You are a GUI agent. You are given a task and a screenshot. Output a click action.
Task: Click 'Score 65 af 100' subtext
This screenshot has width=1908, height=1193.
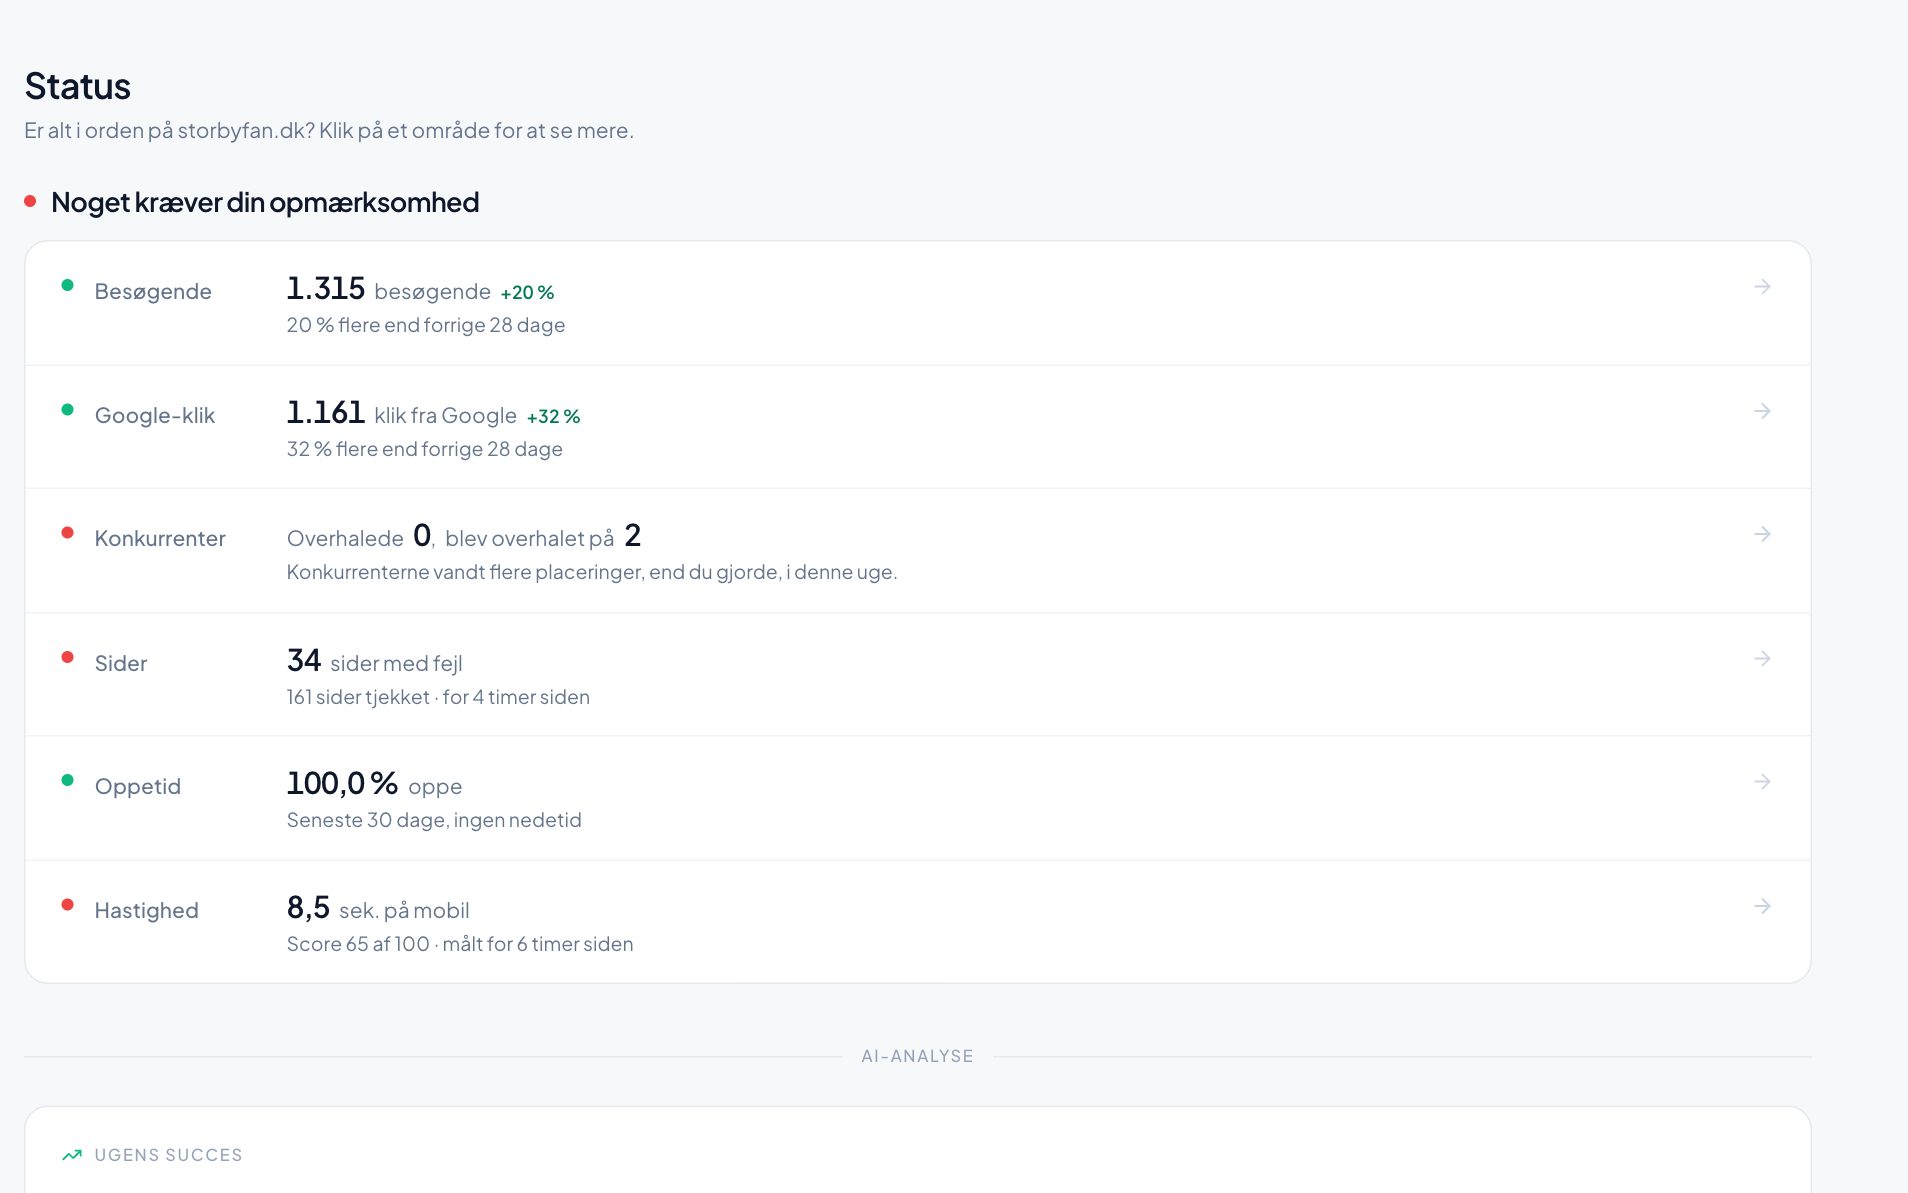coord(358,944)
